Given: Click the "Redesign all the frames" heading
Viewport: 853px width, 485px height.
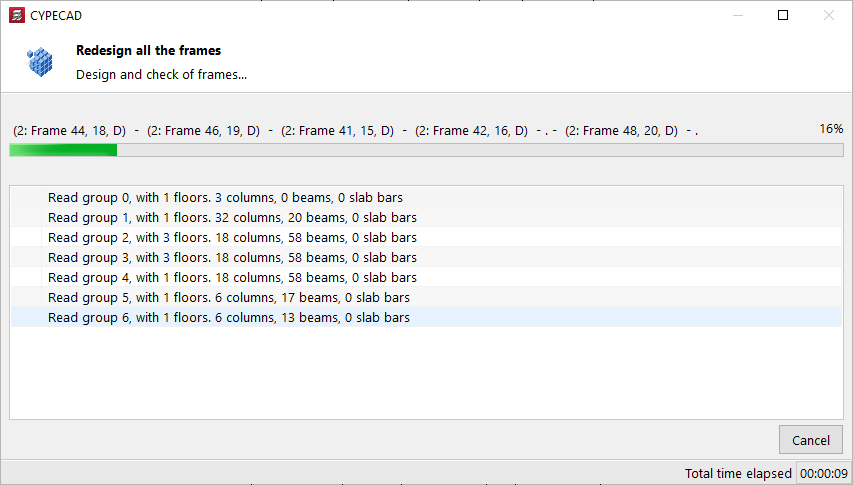Looking at the screenshot, I should (148, 50).
